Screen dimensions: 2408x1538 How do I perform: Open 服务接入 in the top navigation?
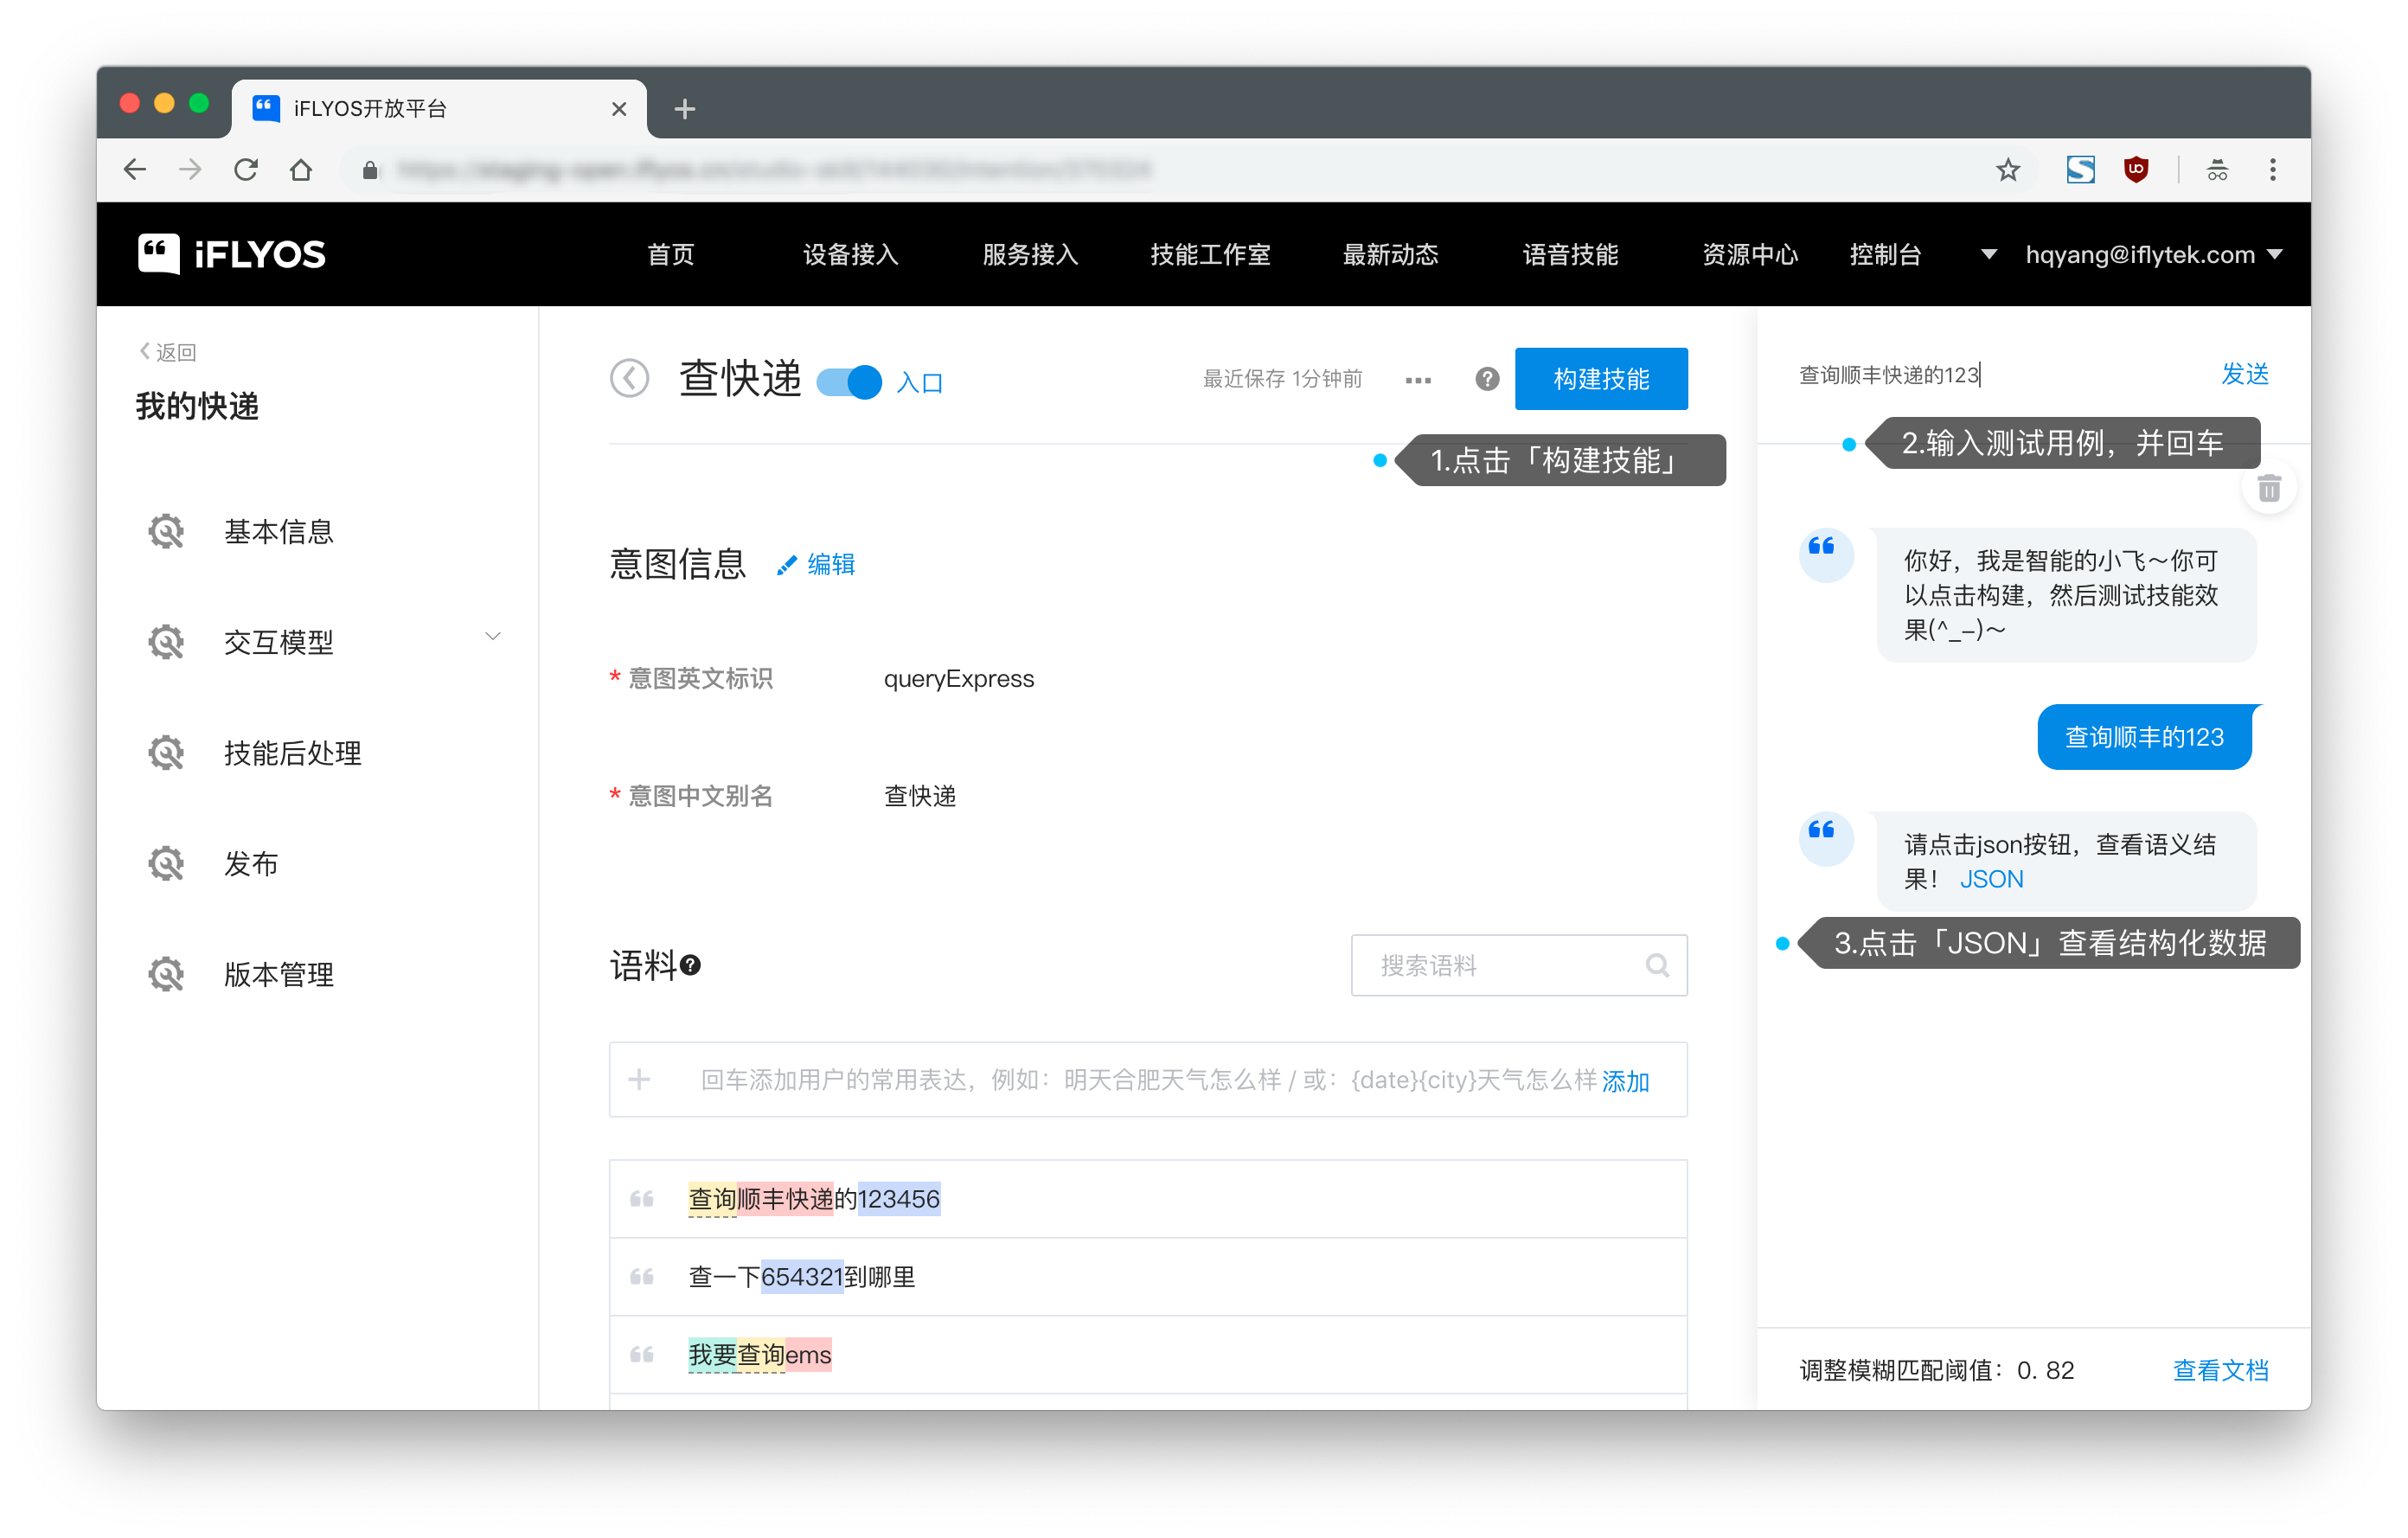[1030, 254]
